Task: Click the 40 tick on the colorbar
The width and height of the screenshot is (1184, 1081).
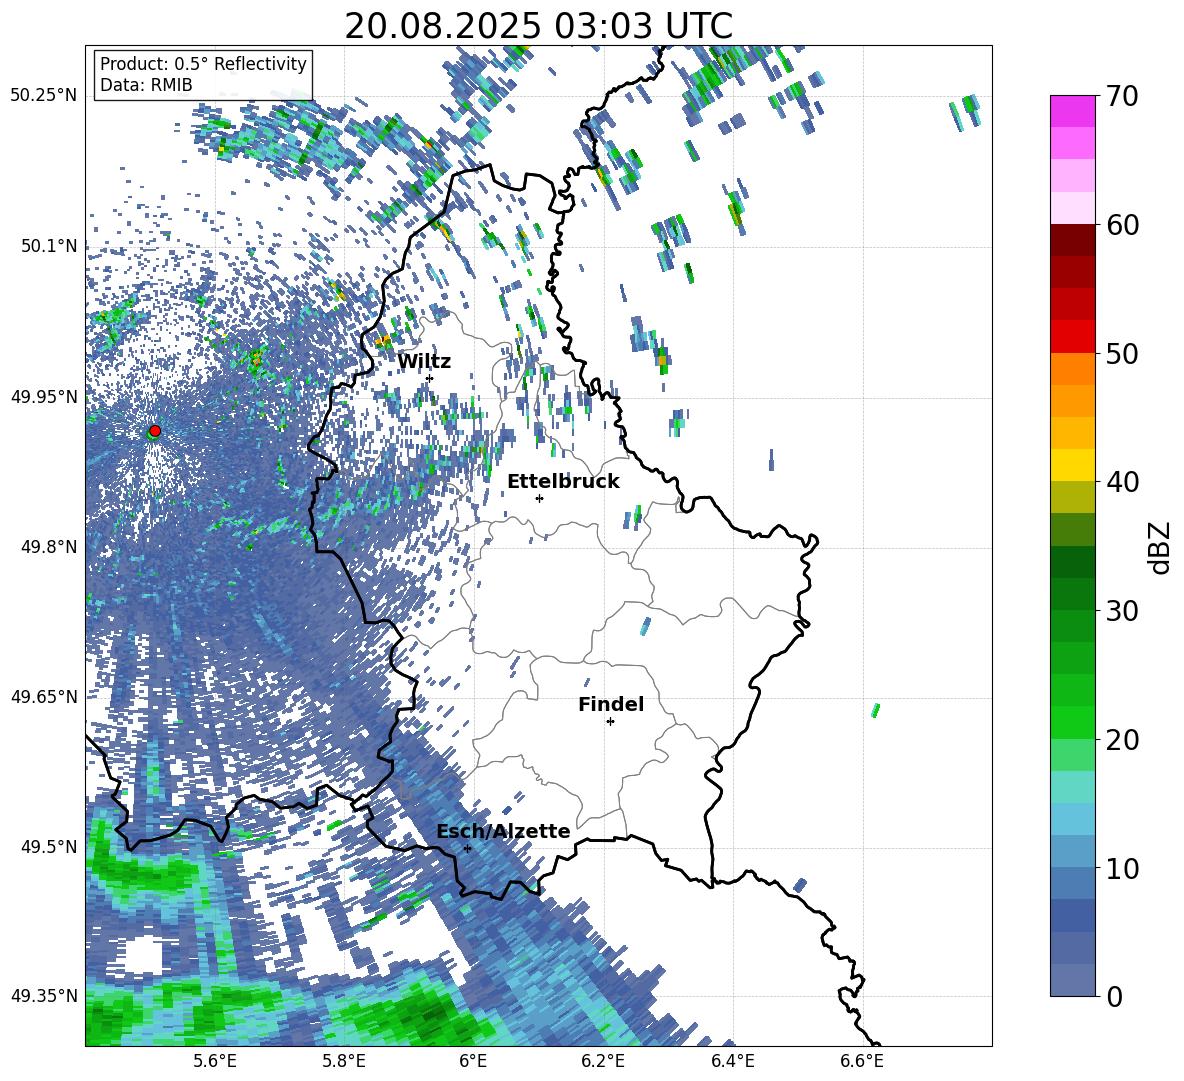Action: 1121,482
